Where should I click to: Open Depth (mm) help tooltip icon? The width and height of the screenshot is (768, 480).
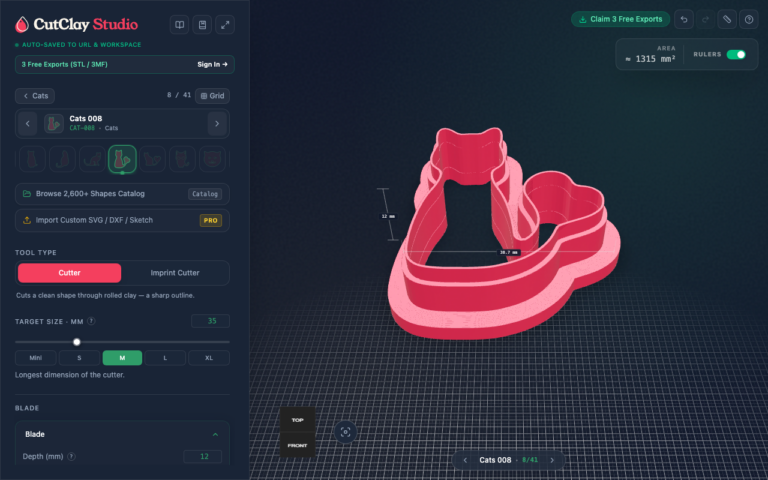coord(72,456)
